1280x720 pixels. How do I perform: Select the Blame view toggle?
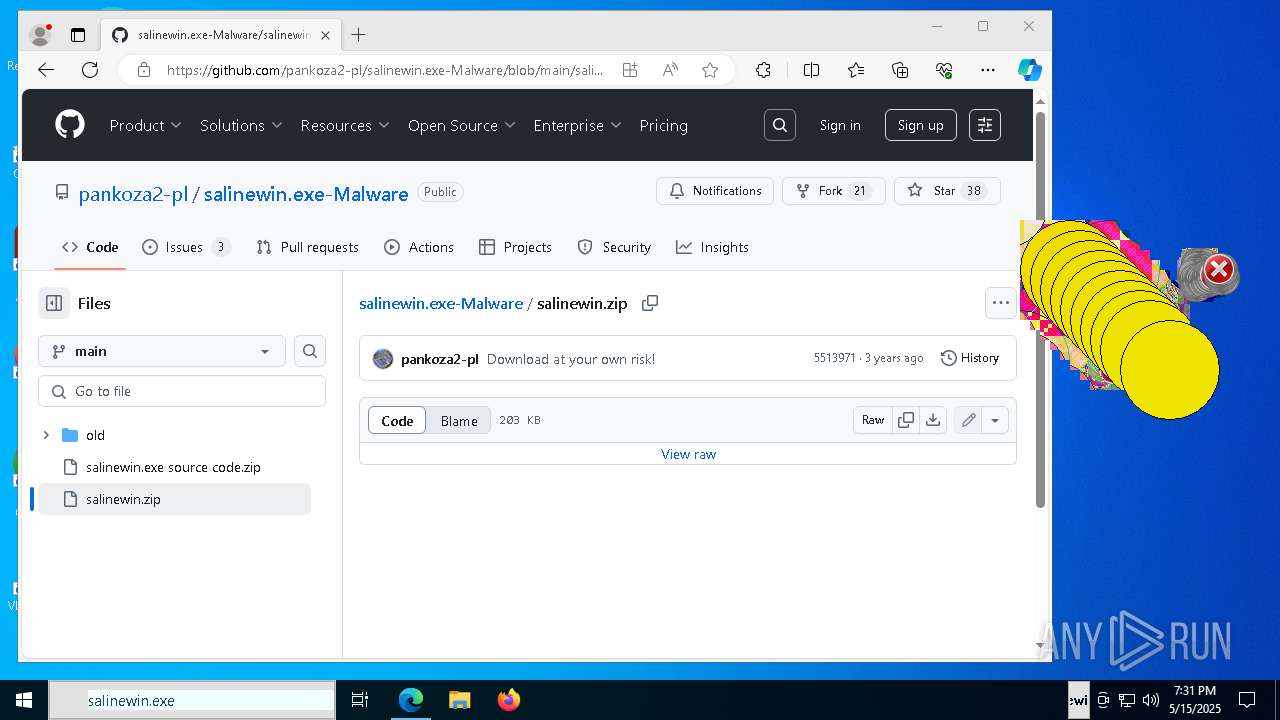click(459, 421)
